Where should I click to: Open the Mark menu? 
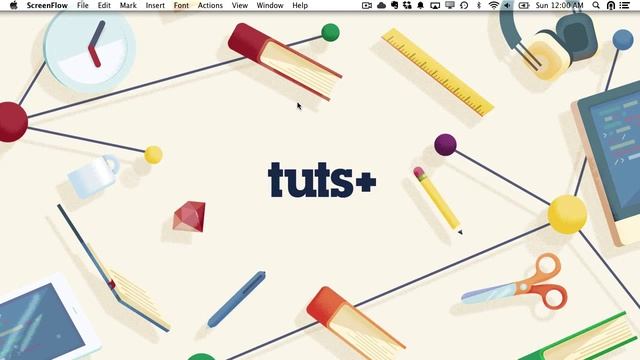(128, 5)
